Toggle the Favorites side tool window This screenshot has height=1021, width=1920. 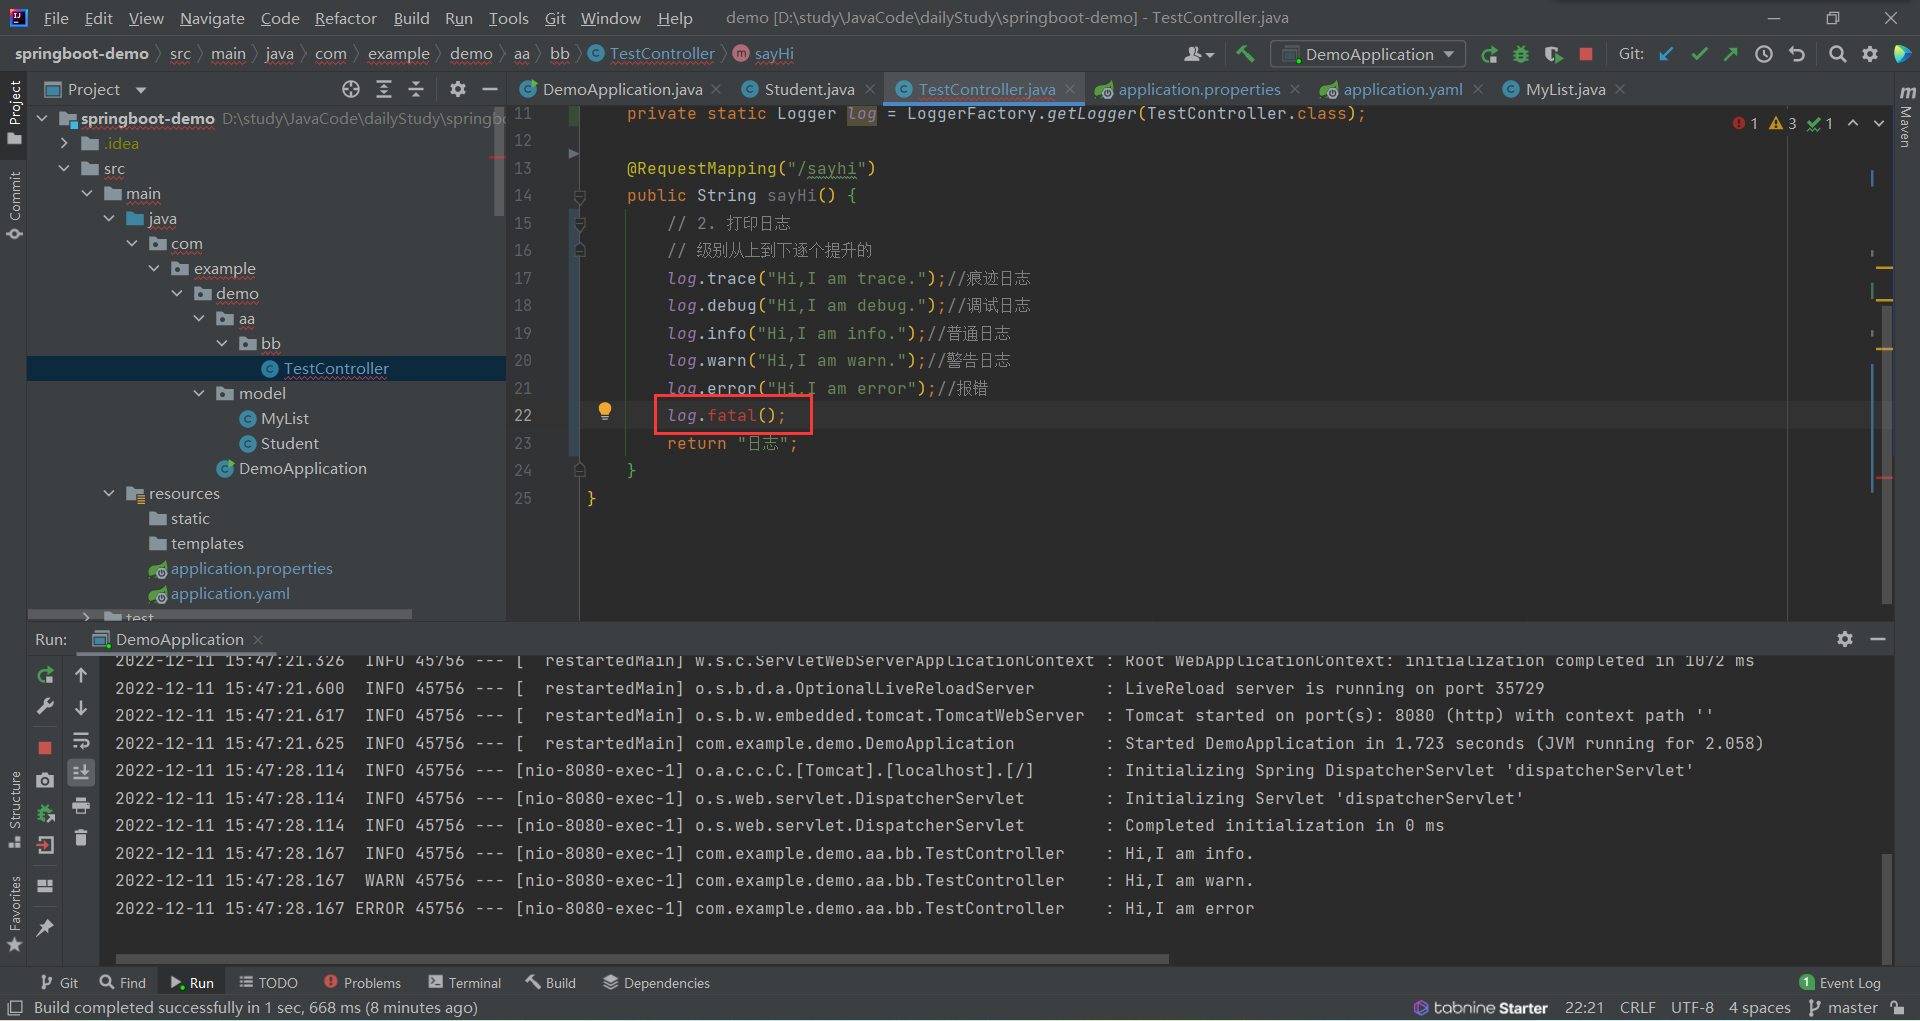pyautogui.click(x=14, y=913)
